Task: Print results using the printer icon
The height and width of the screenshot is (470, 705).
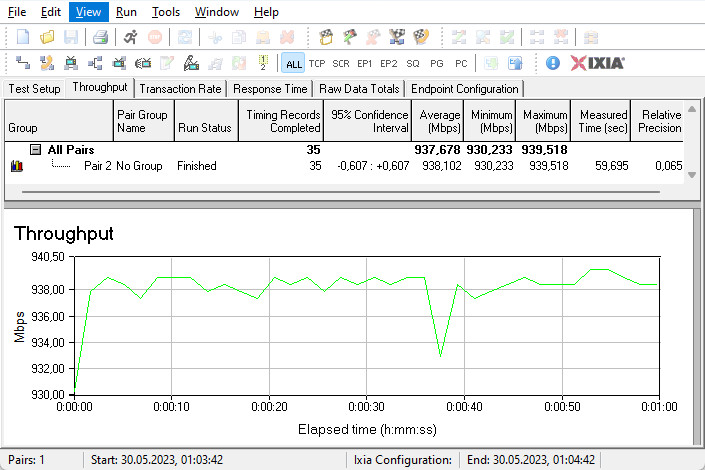Action: coord(100,37)
